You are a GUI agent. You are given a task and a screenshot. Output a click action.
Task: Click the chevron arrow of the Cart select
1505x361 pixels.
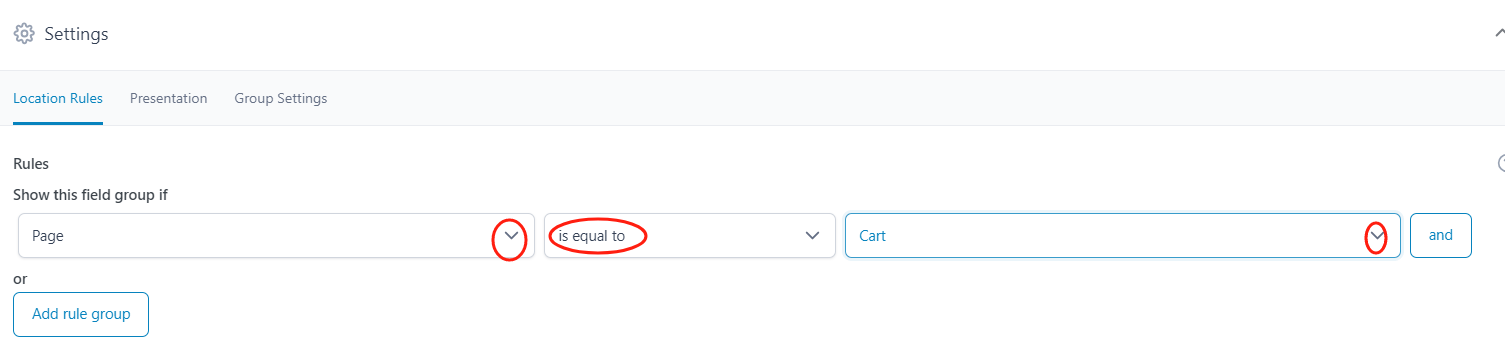pos(1376,236)
